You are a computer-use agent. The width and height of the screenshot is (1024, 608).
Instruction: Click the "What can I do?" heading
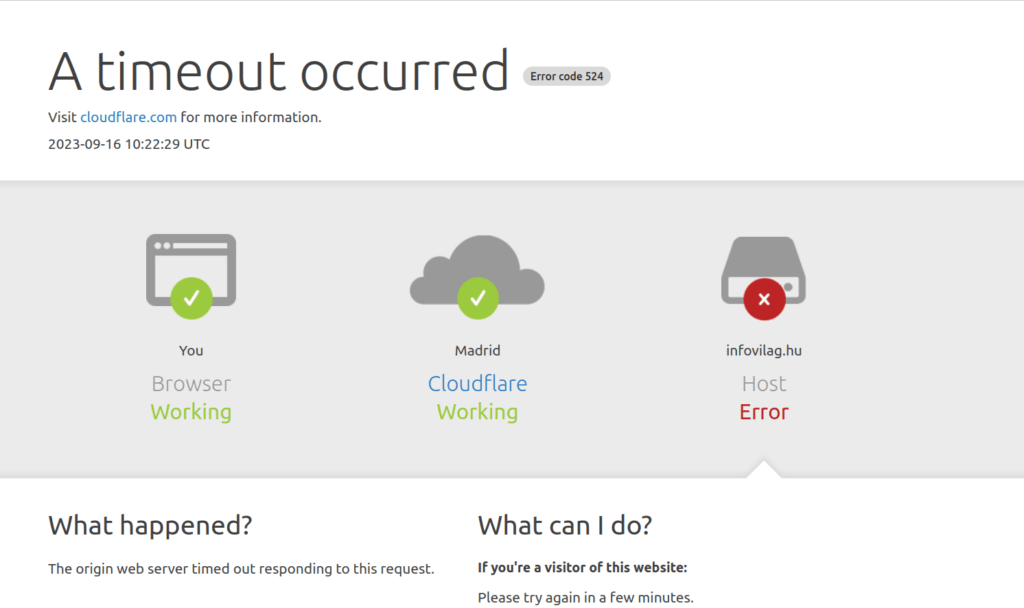point(565,525)
